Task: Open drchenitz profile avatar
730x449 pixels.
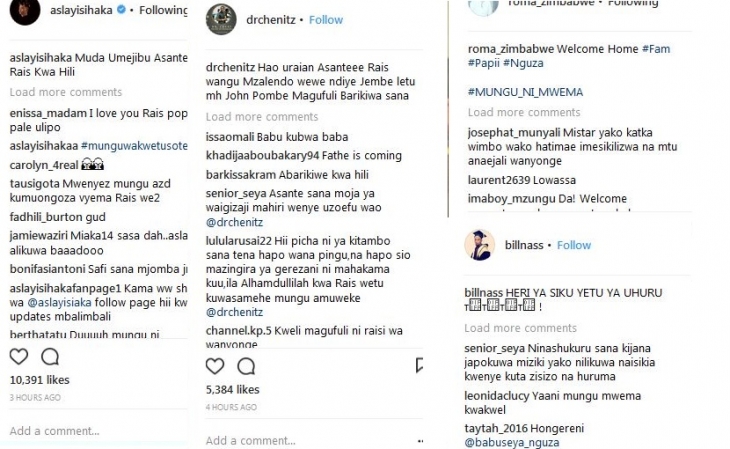Action: coord(221,20)
